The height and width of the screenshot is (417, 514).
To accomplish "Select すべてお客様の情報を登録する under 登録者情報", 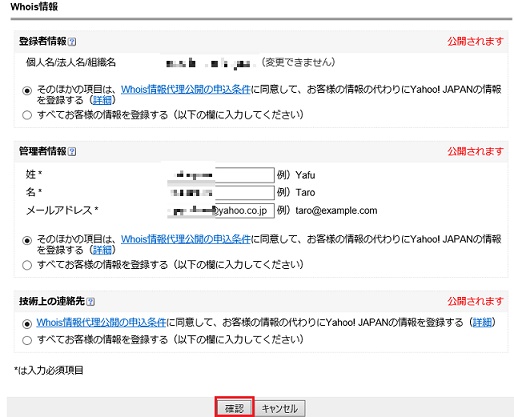I will tap(27, 115).
